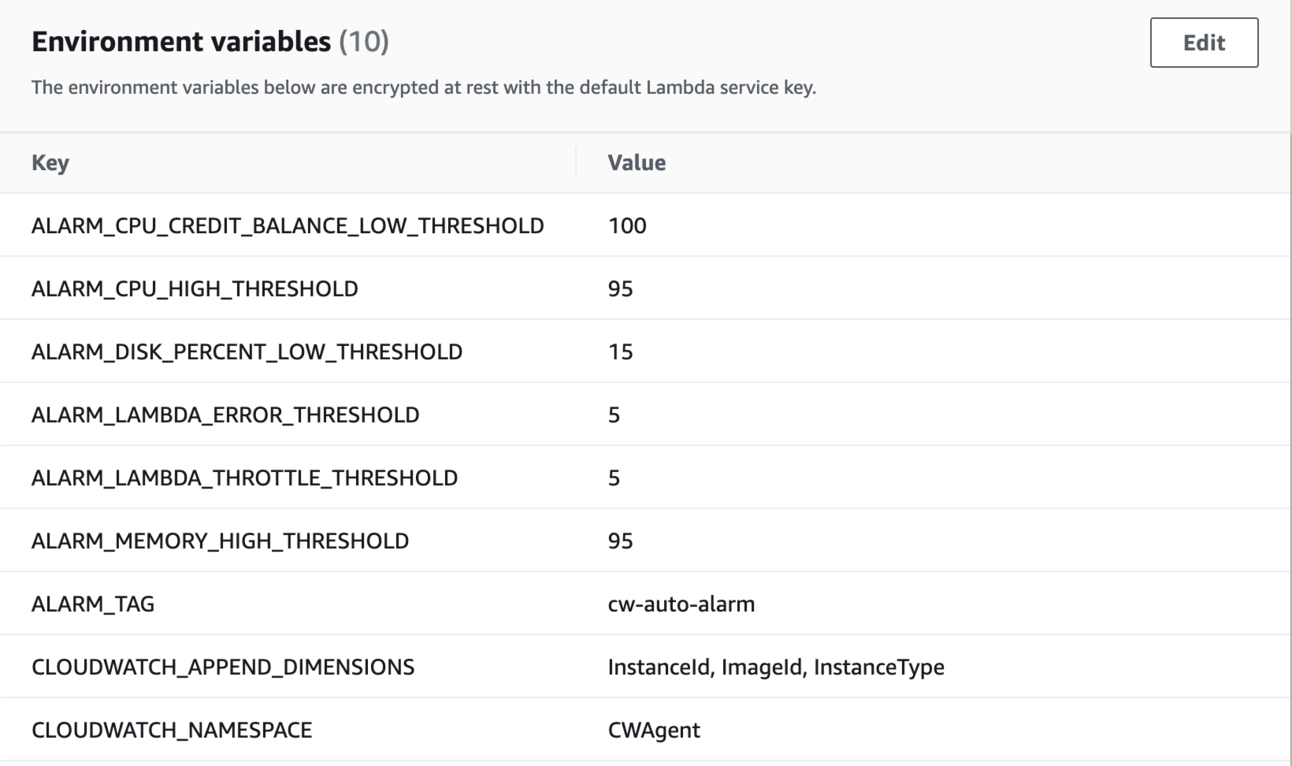Select the ALARM_DISK_PERCENT_LOW_THRESHOLD key
This screenshot has width=1292, height=766.
[246, 352]
